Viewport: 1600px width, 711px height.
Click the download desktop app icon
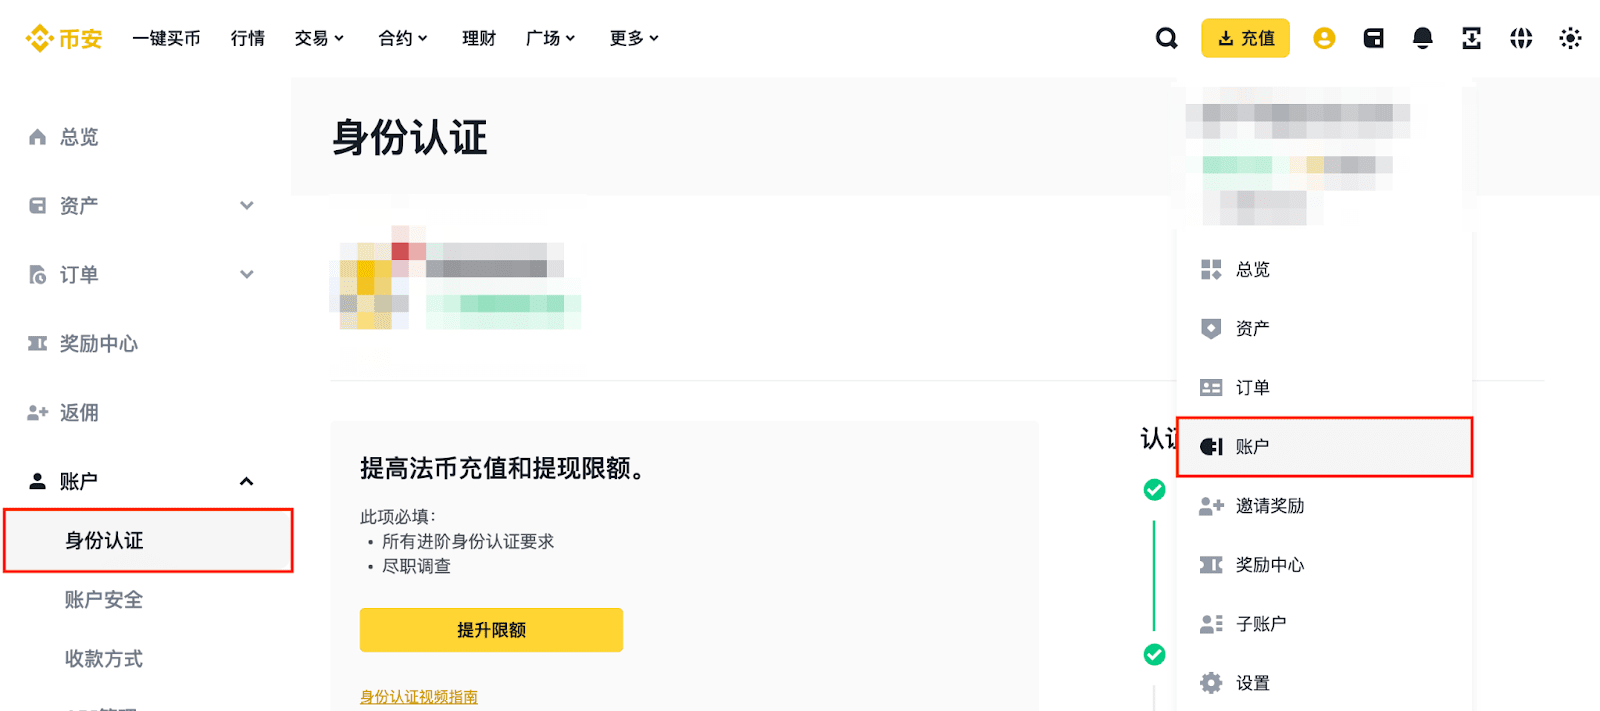(1470, 38)
